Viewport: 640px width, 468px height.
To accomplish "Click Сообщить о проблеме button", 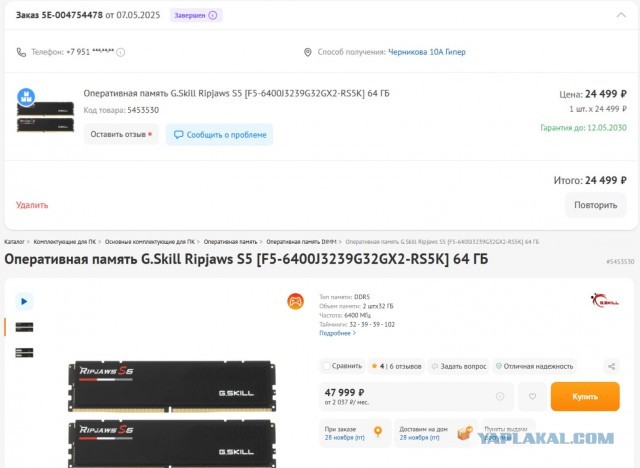I will pyautogui.click(x=220, y=135).
